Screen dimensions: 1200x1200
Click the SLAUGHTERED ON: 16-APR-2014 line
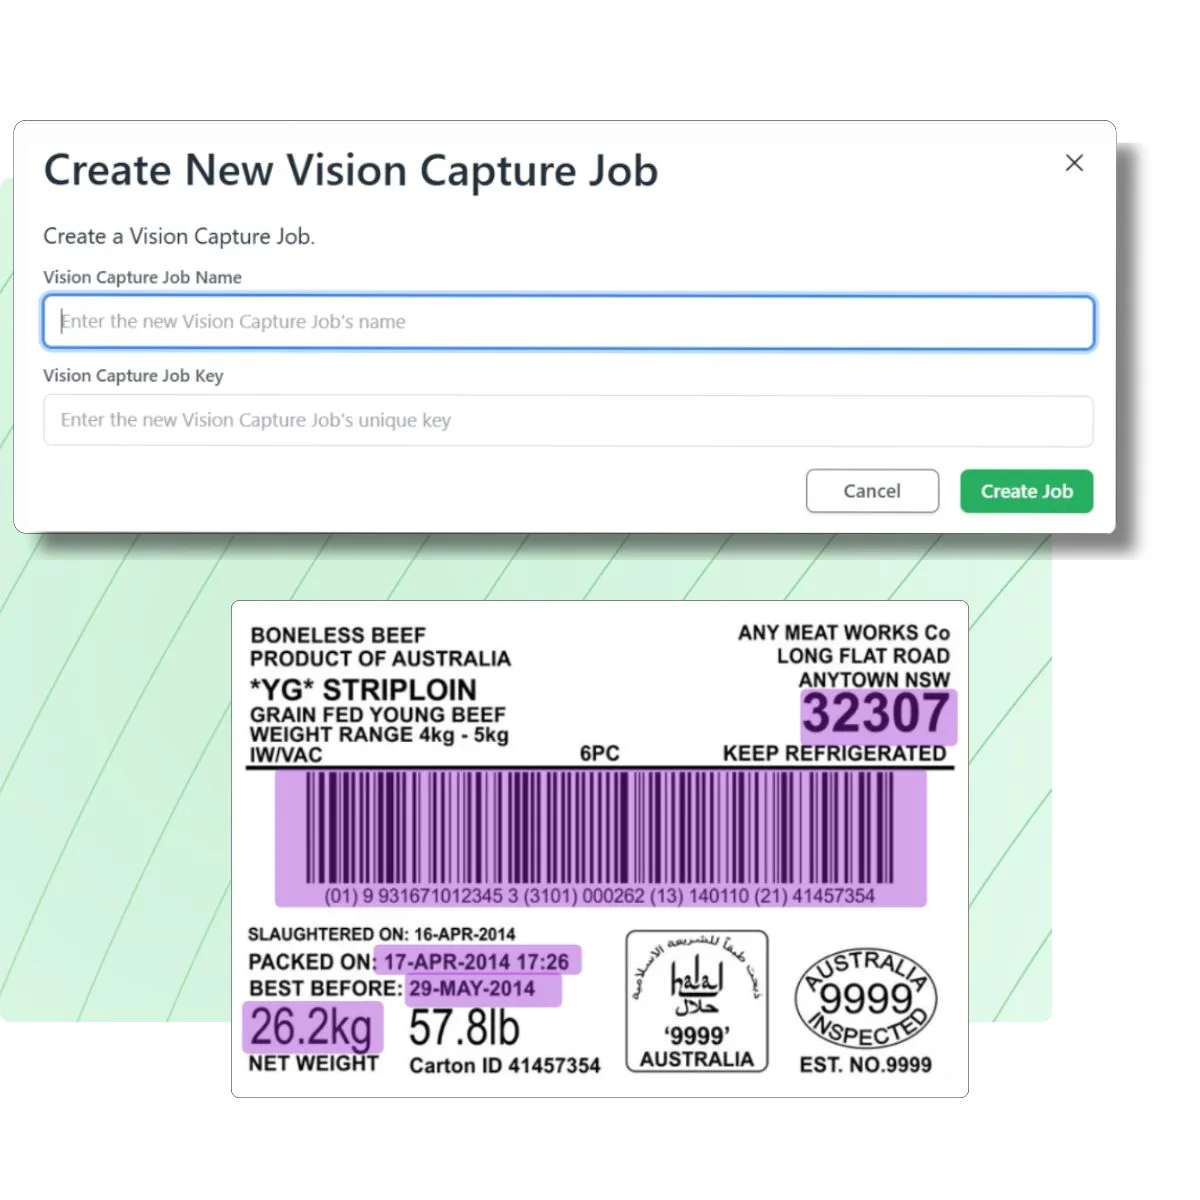click(x=382, y=934)
